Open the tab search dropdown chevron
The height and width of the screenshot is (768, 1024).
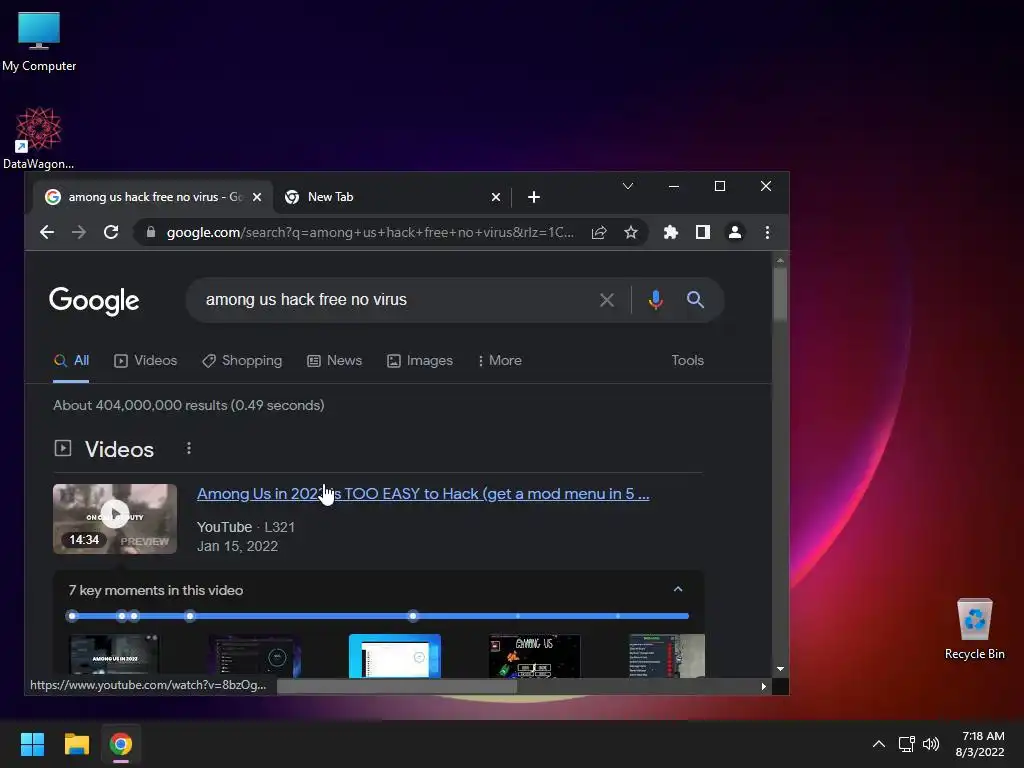click(x=628, y=186)
